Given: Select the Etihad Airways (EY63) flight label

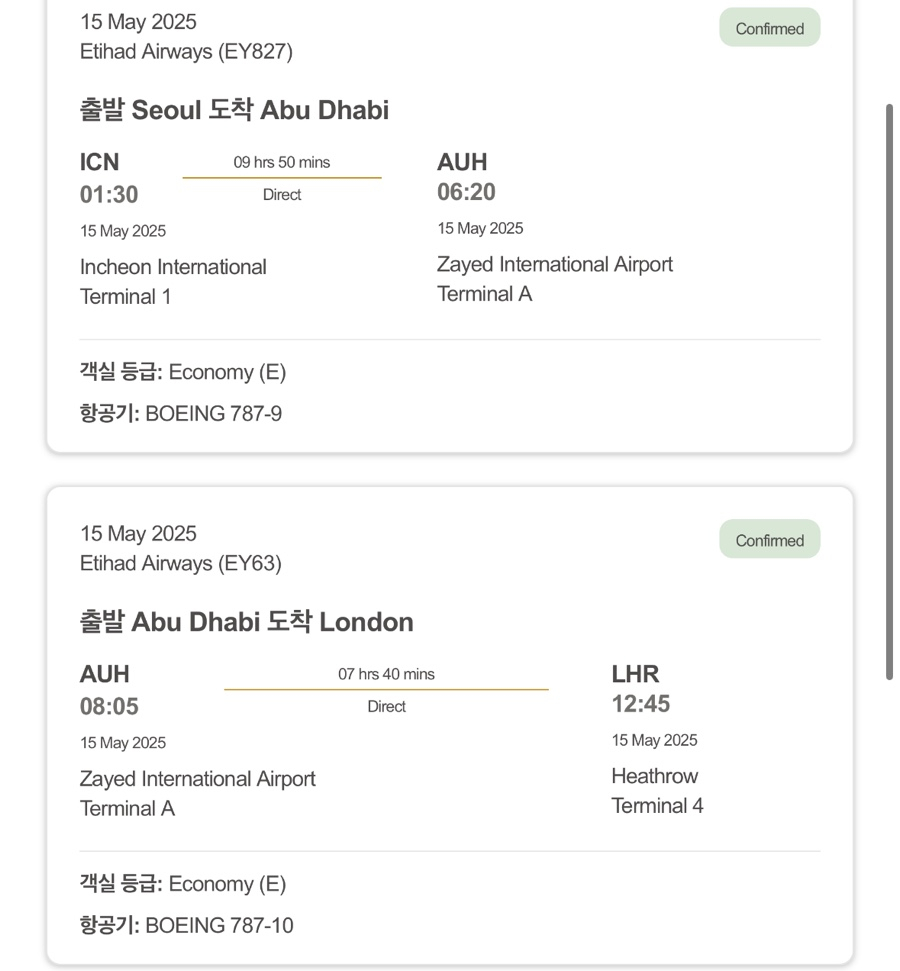Looking at the screenshot, I should pos(180,564).
